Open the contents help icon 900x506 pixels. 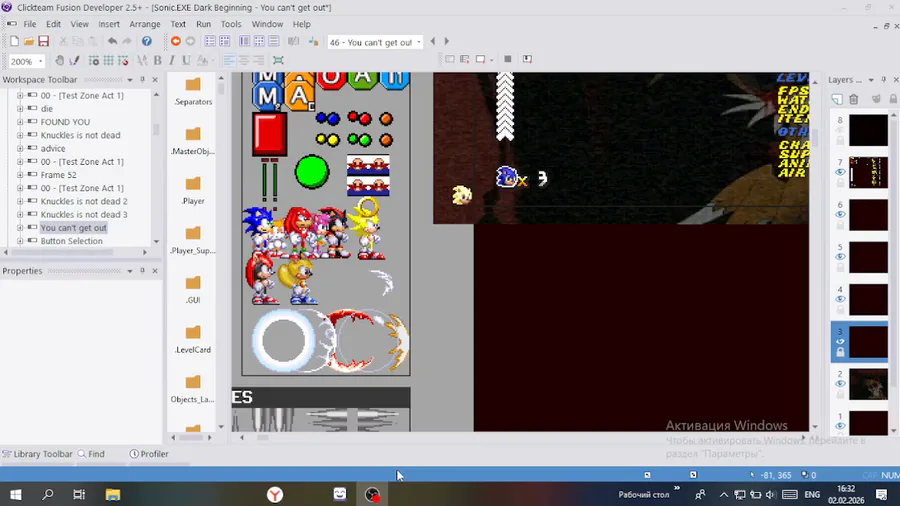click(x=147, y=41)
